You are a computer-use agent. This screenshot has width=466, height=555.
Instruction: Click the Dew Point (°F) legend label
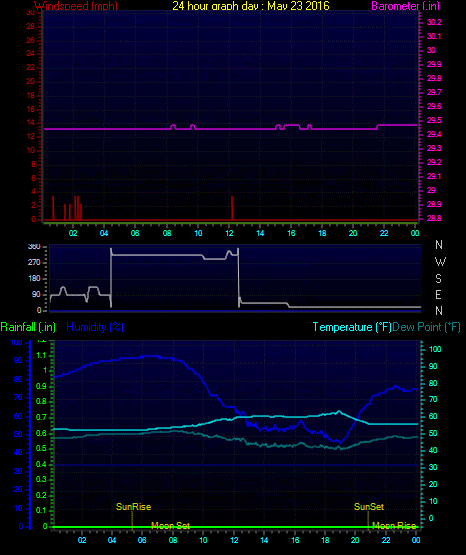[426, 327]
